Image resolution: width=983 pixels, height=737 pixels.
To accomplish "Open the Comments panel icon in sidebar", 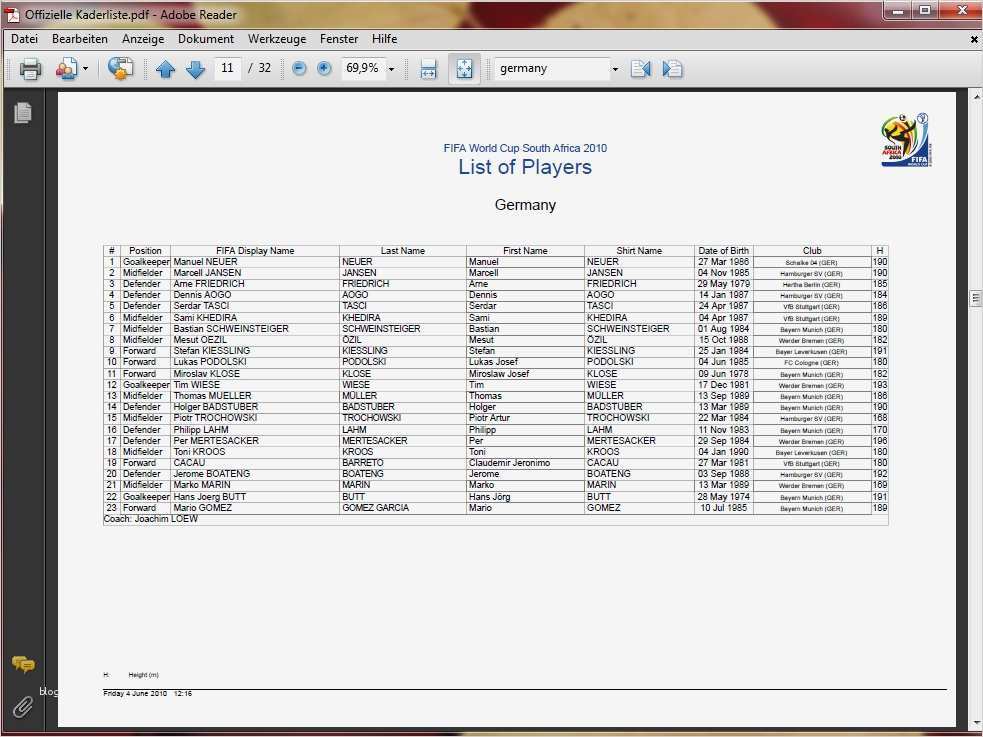I will [x=23, y=664].
